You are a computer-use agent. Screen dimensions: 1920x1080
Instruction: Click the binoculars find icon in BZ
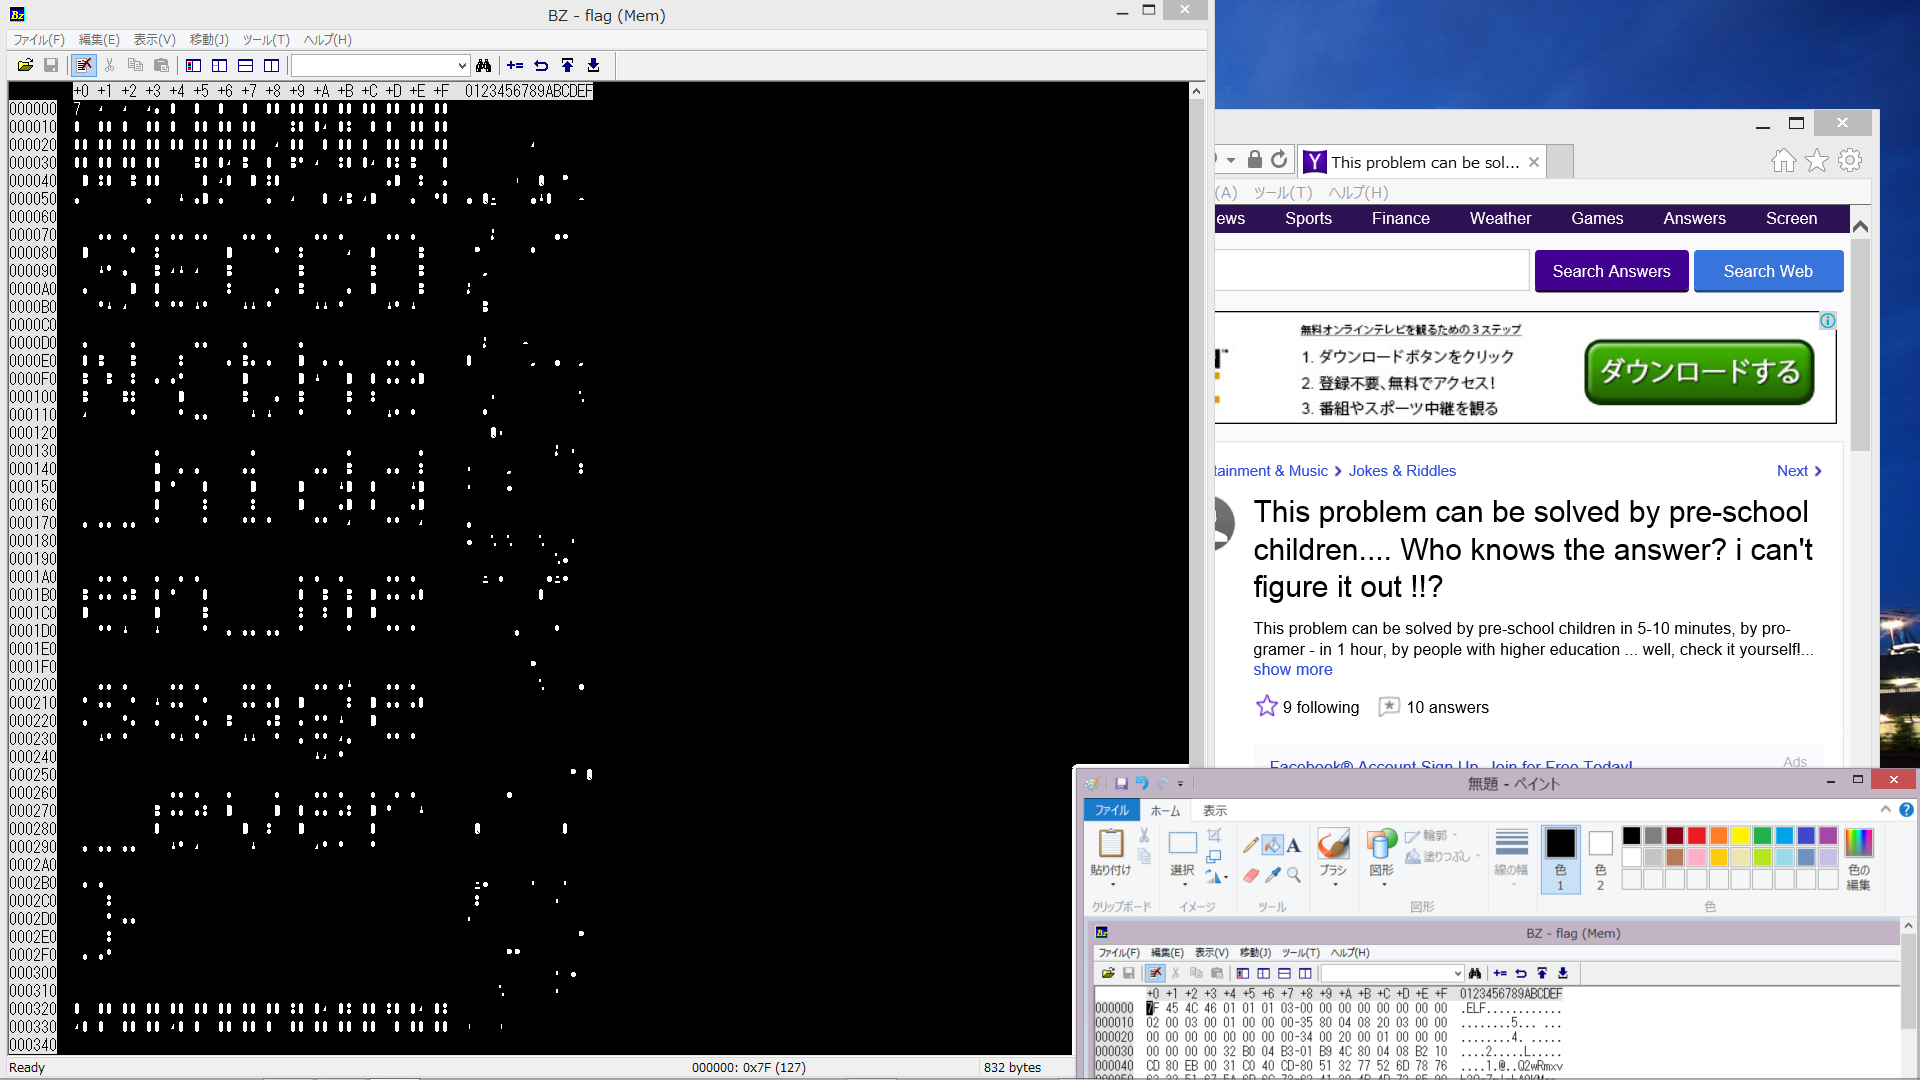tap(484, 66)
